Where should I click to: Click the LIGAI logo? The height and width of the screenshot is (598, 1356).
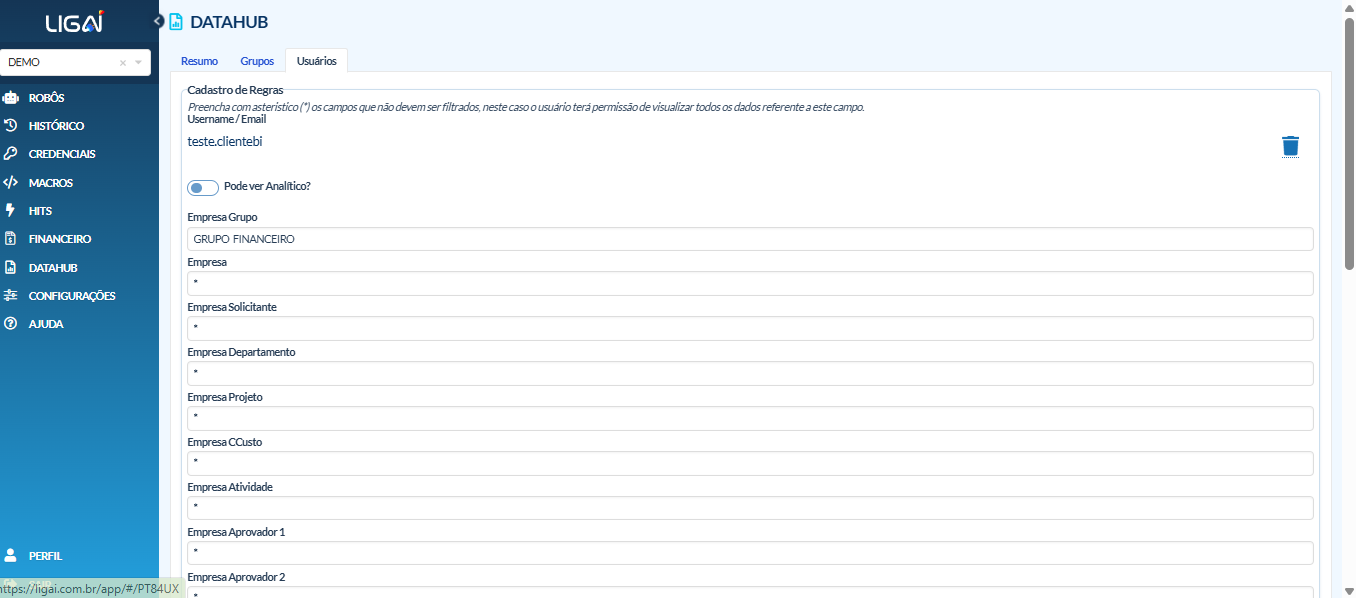tap(75, 22)
